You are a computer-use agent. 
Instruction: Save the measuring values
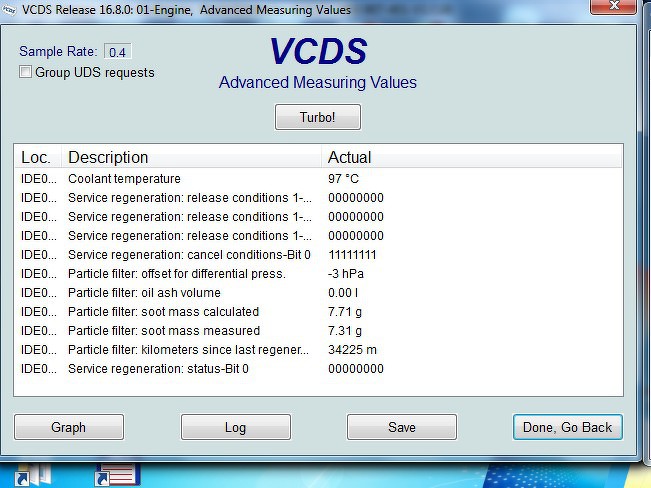pos(401,427)
